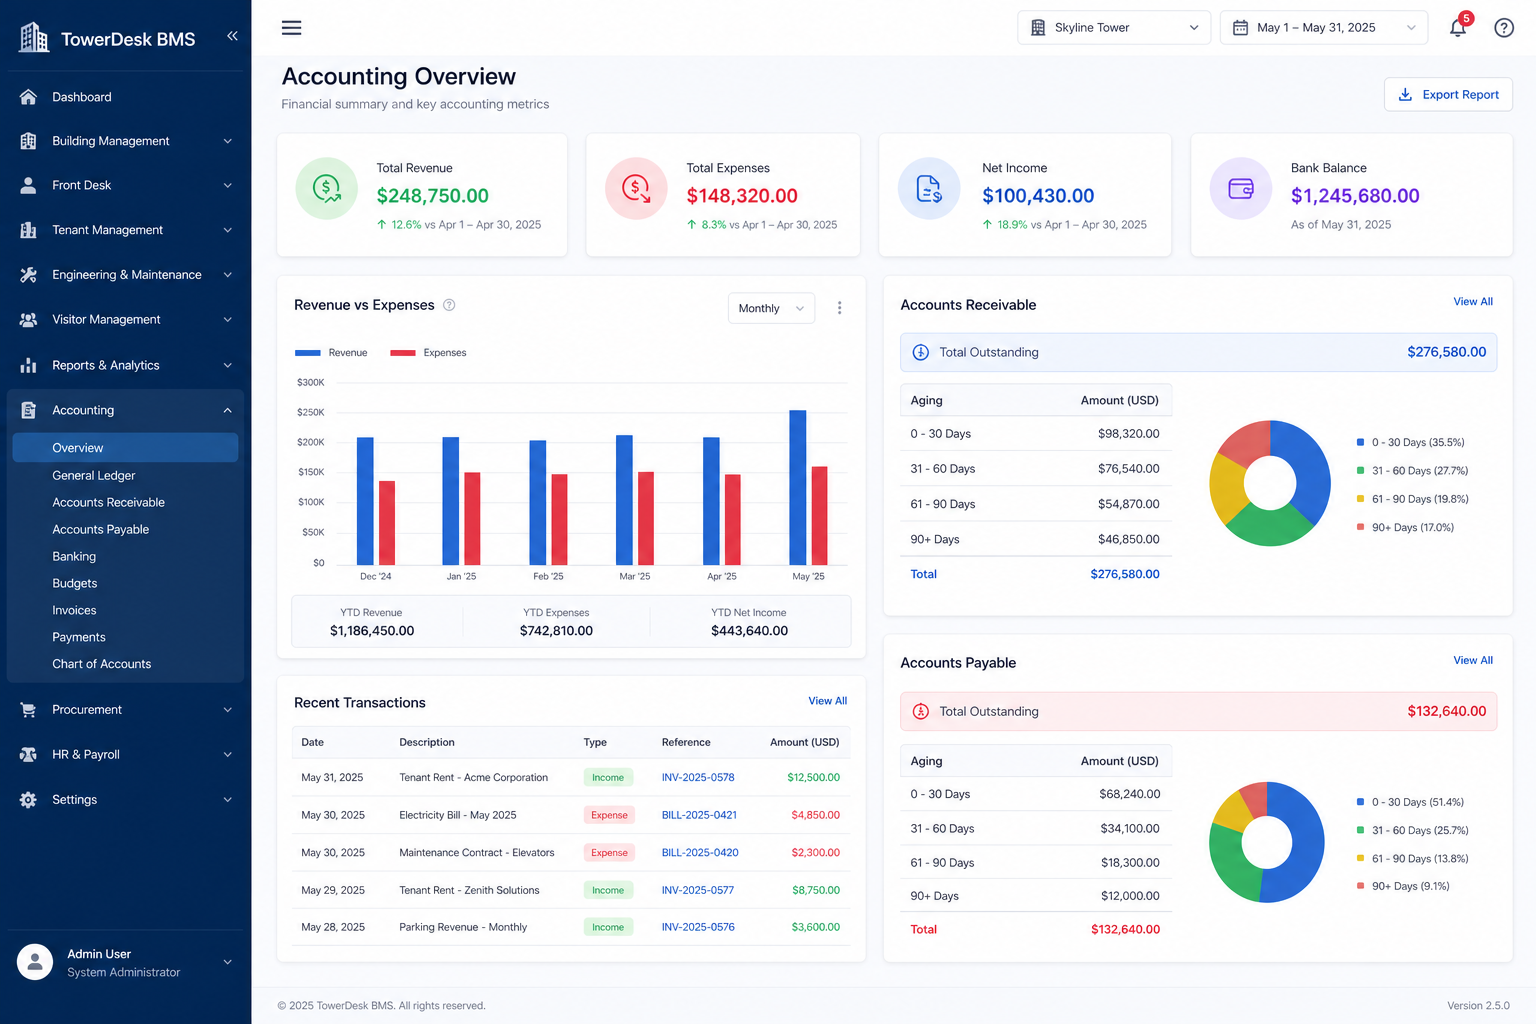Expand Settings submenu chevron
Screen dimensions: 1536x1024
(x=227, y=800)
